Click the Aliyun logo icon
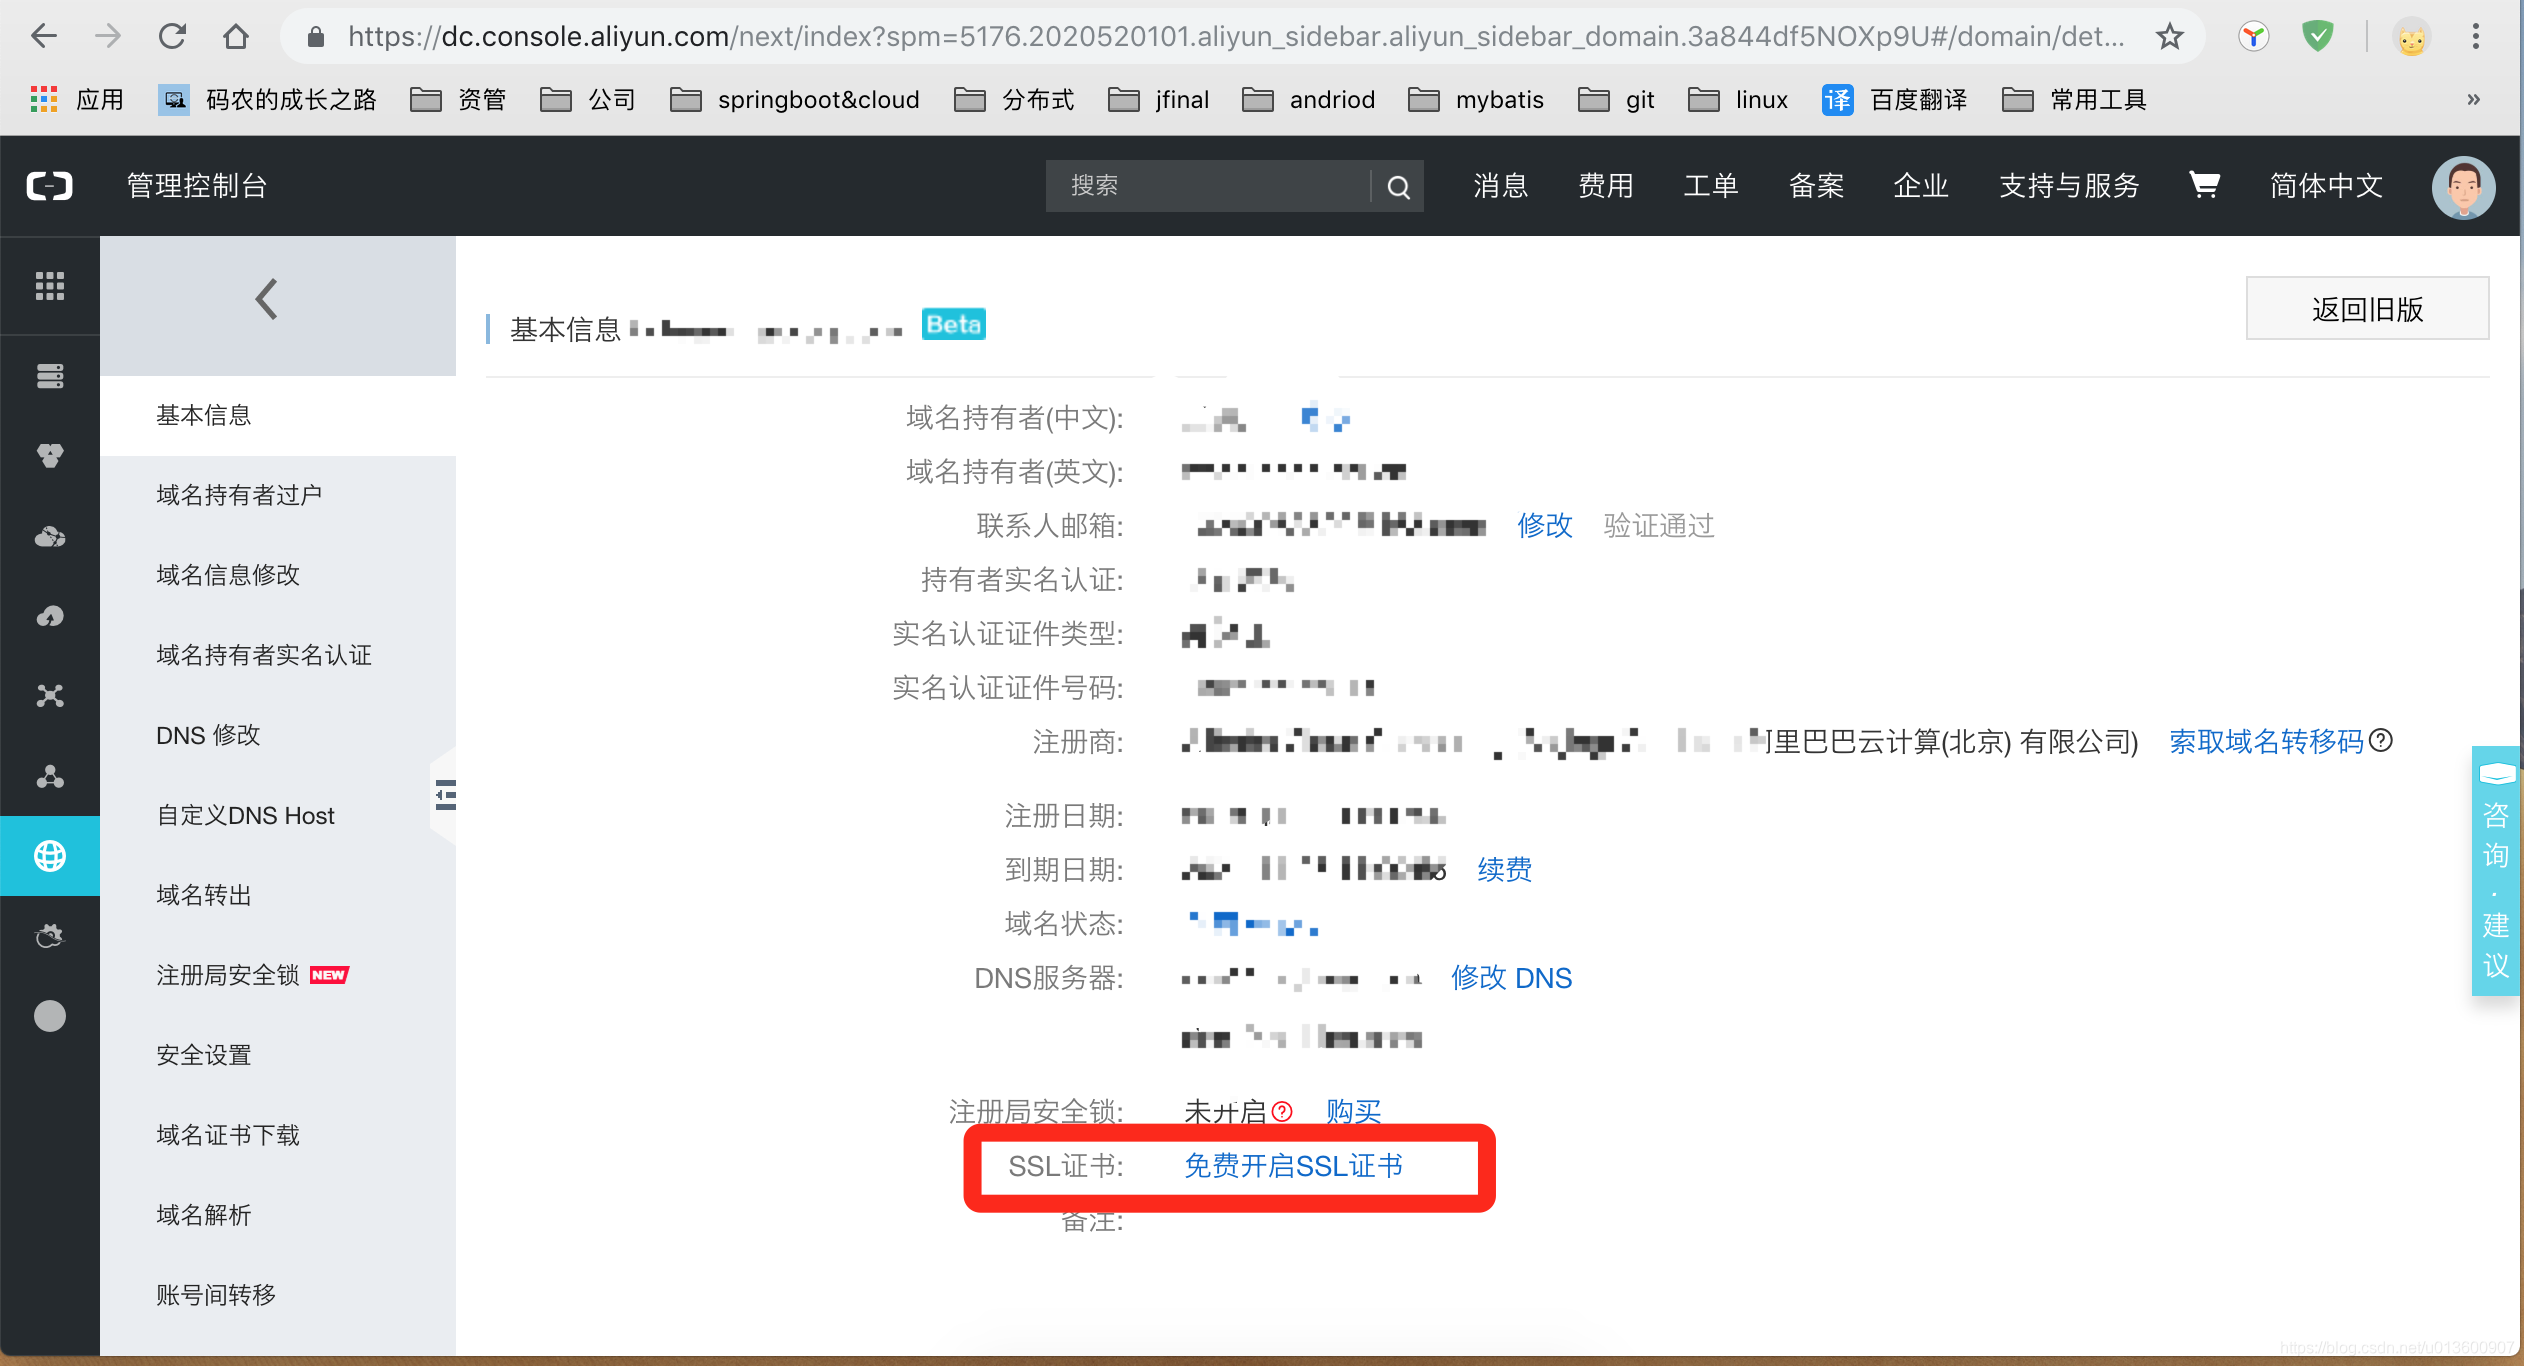 click(x=49, y=186)
